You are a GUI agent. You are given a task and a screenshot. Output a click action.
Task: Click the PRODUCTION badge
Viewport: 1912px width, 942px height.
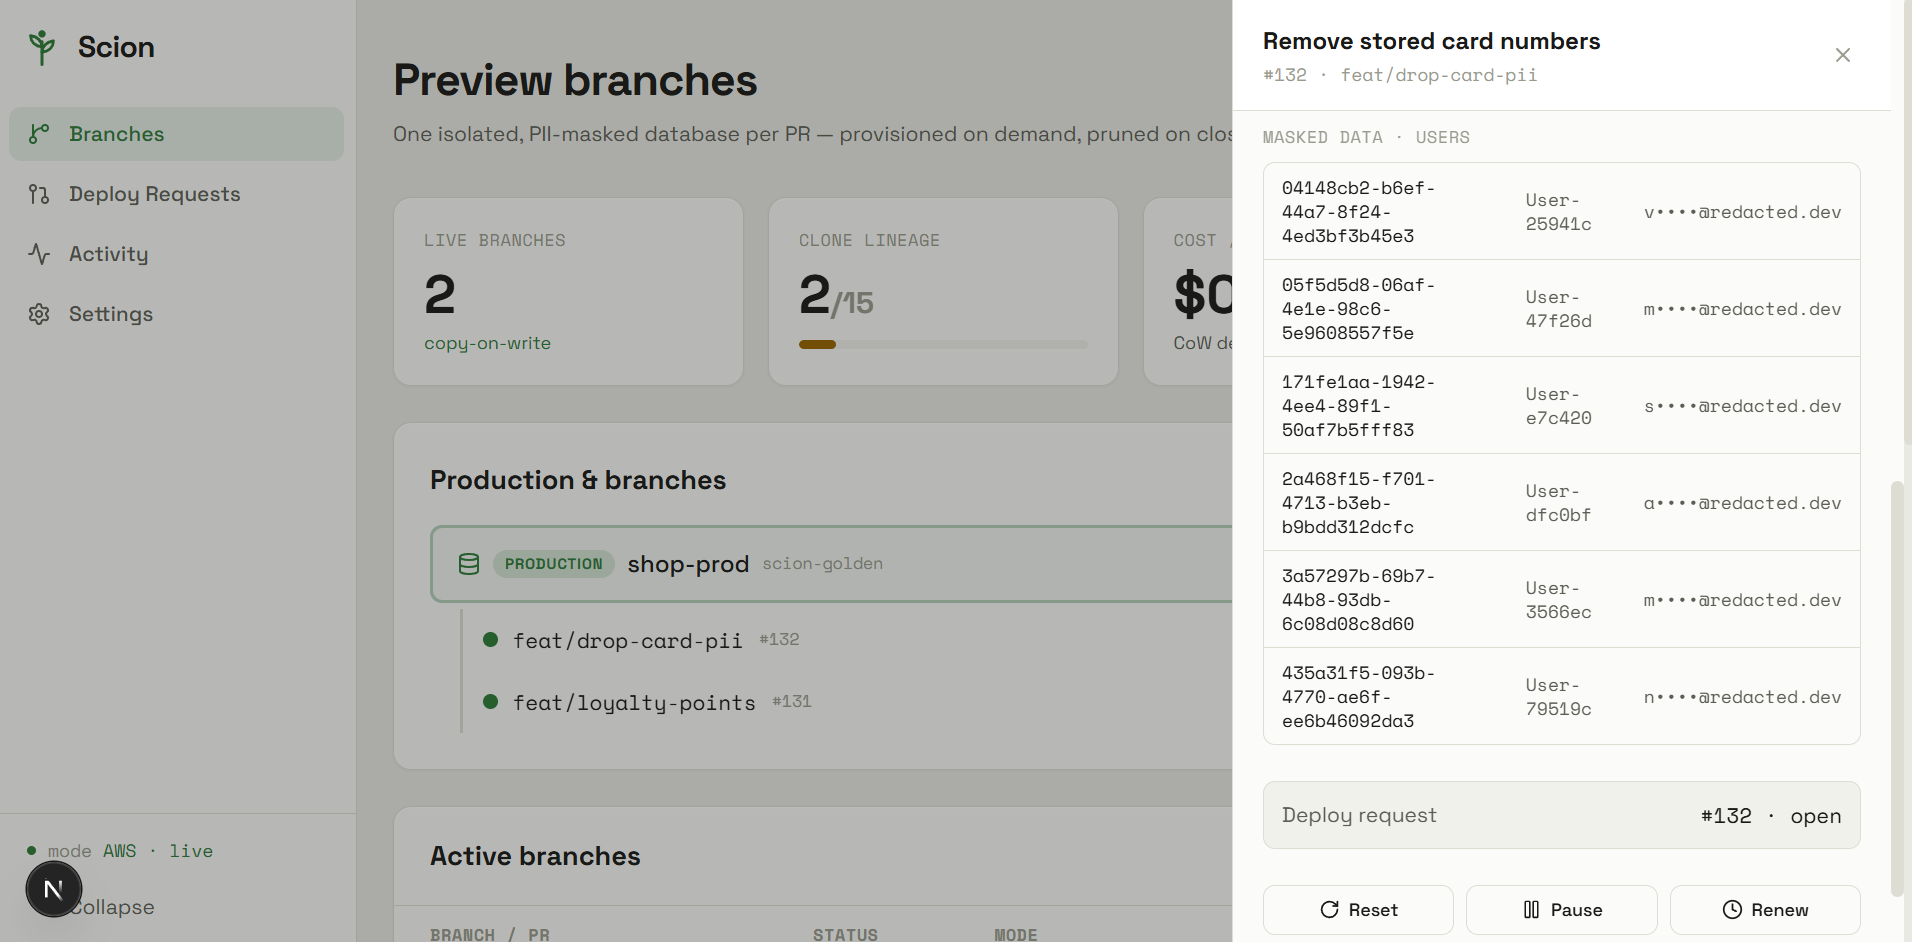pyautogui.click(x=554, y=564)
